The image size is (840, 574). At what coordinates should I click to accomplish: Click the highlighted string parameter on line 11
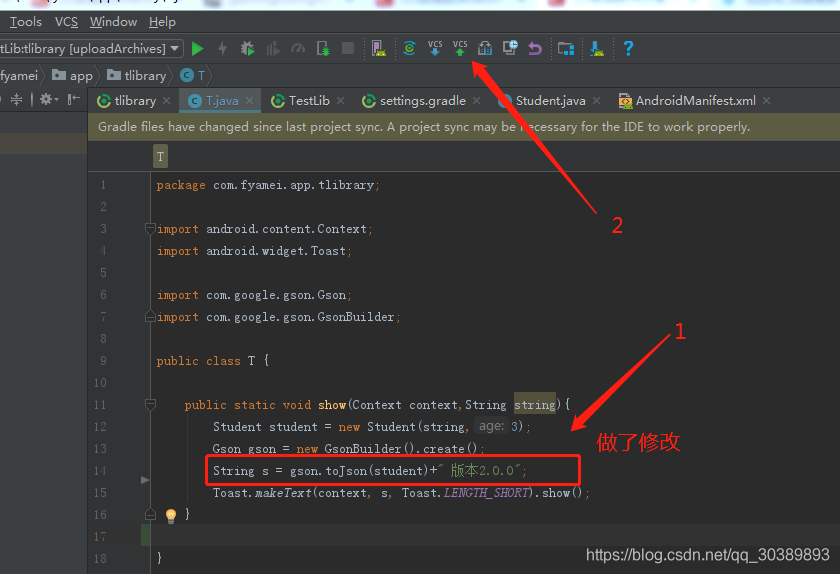(x=535, y=405)
